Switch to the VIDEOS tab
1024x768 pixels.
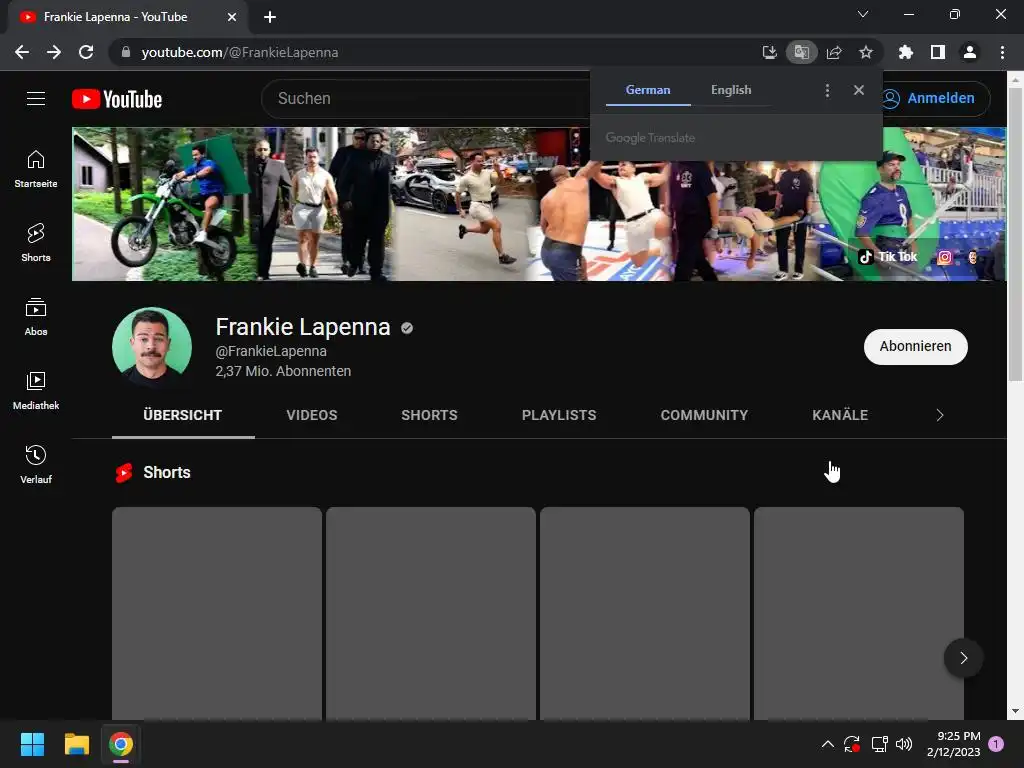pos(312,415)
